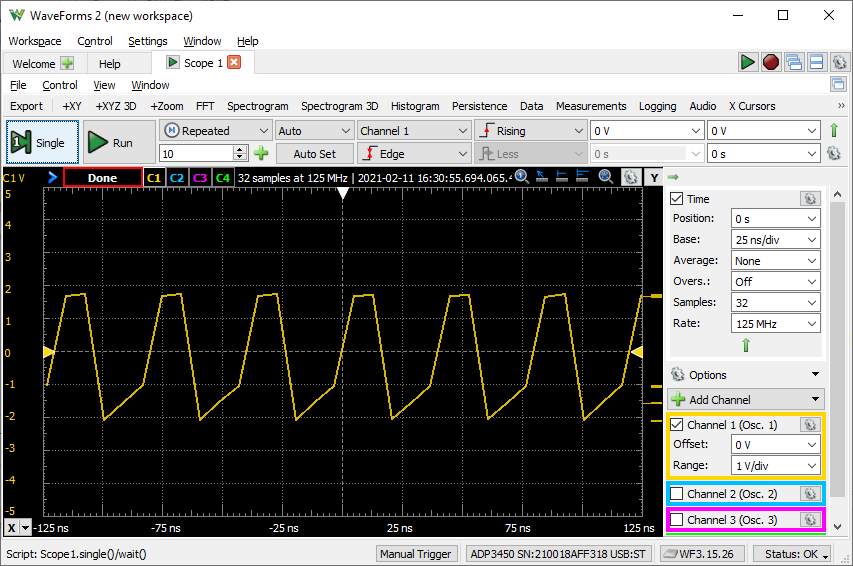Cascade instrument windows icon
The height and width of the screenshot is (566, 853).
point(794,62)
